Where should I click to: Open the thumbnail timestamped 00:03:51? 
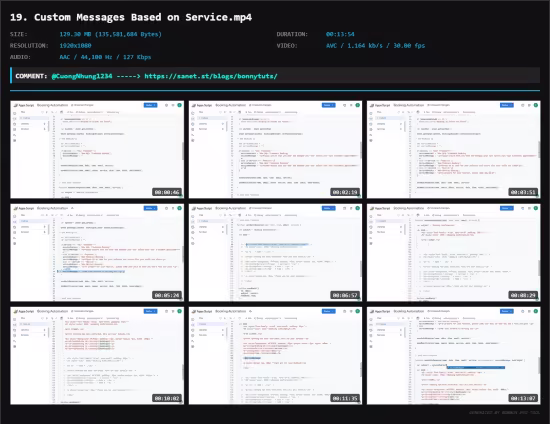[454, 149]
